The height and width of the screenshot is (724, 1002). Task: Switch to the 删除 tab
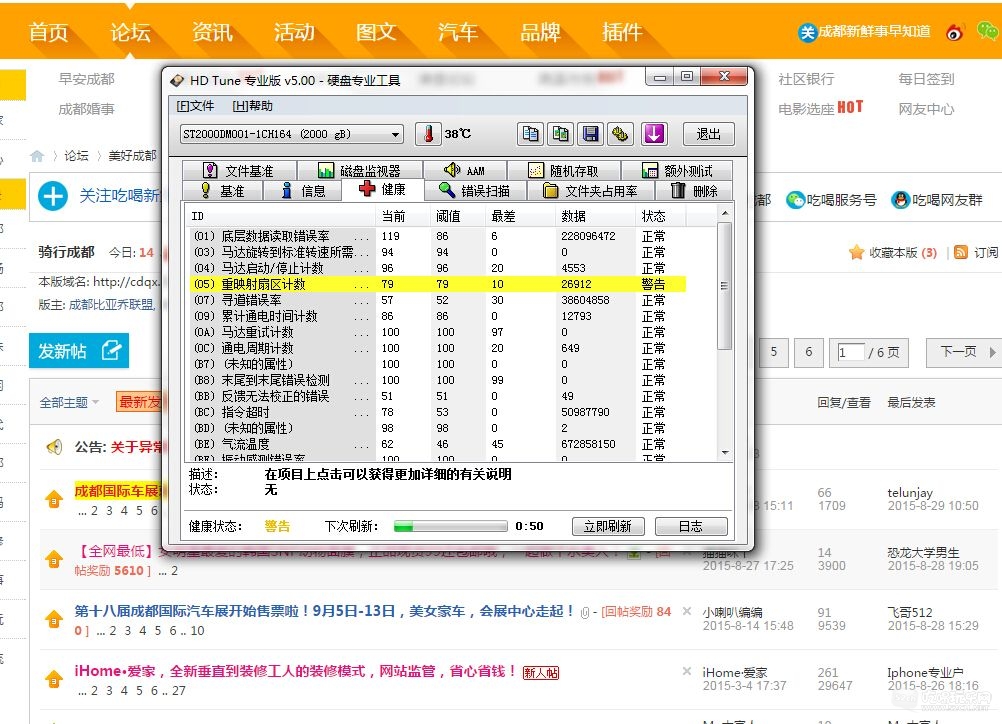(x=693, y=190)
